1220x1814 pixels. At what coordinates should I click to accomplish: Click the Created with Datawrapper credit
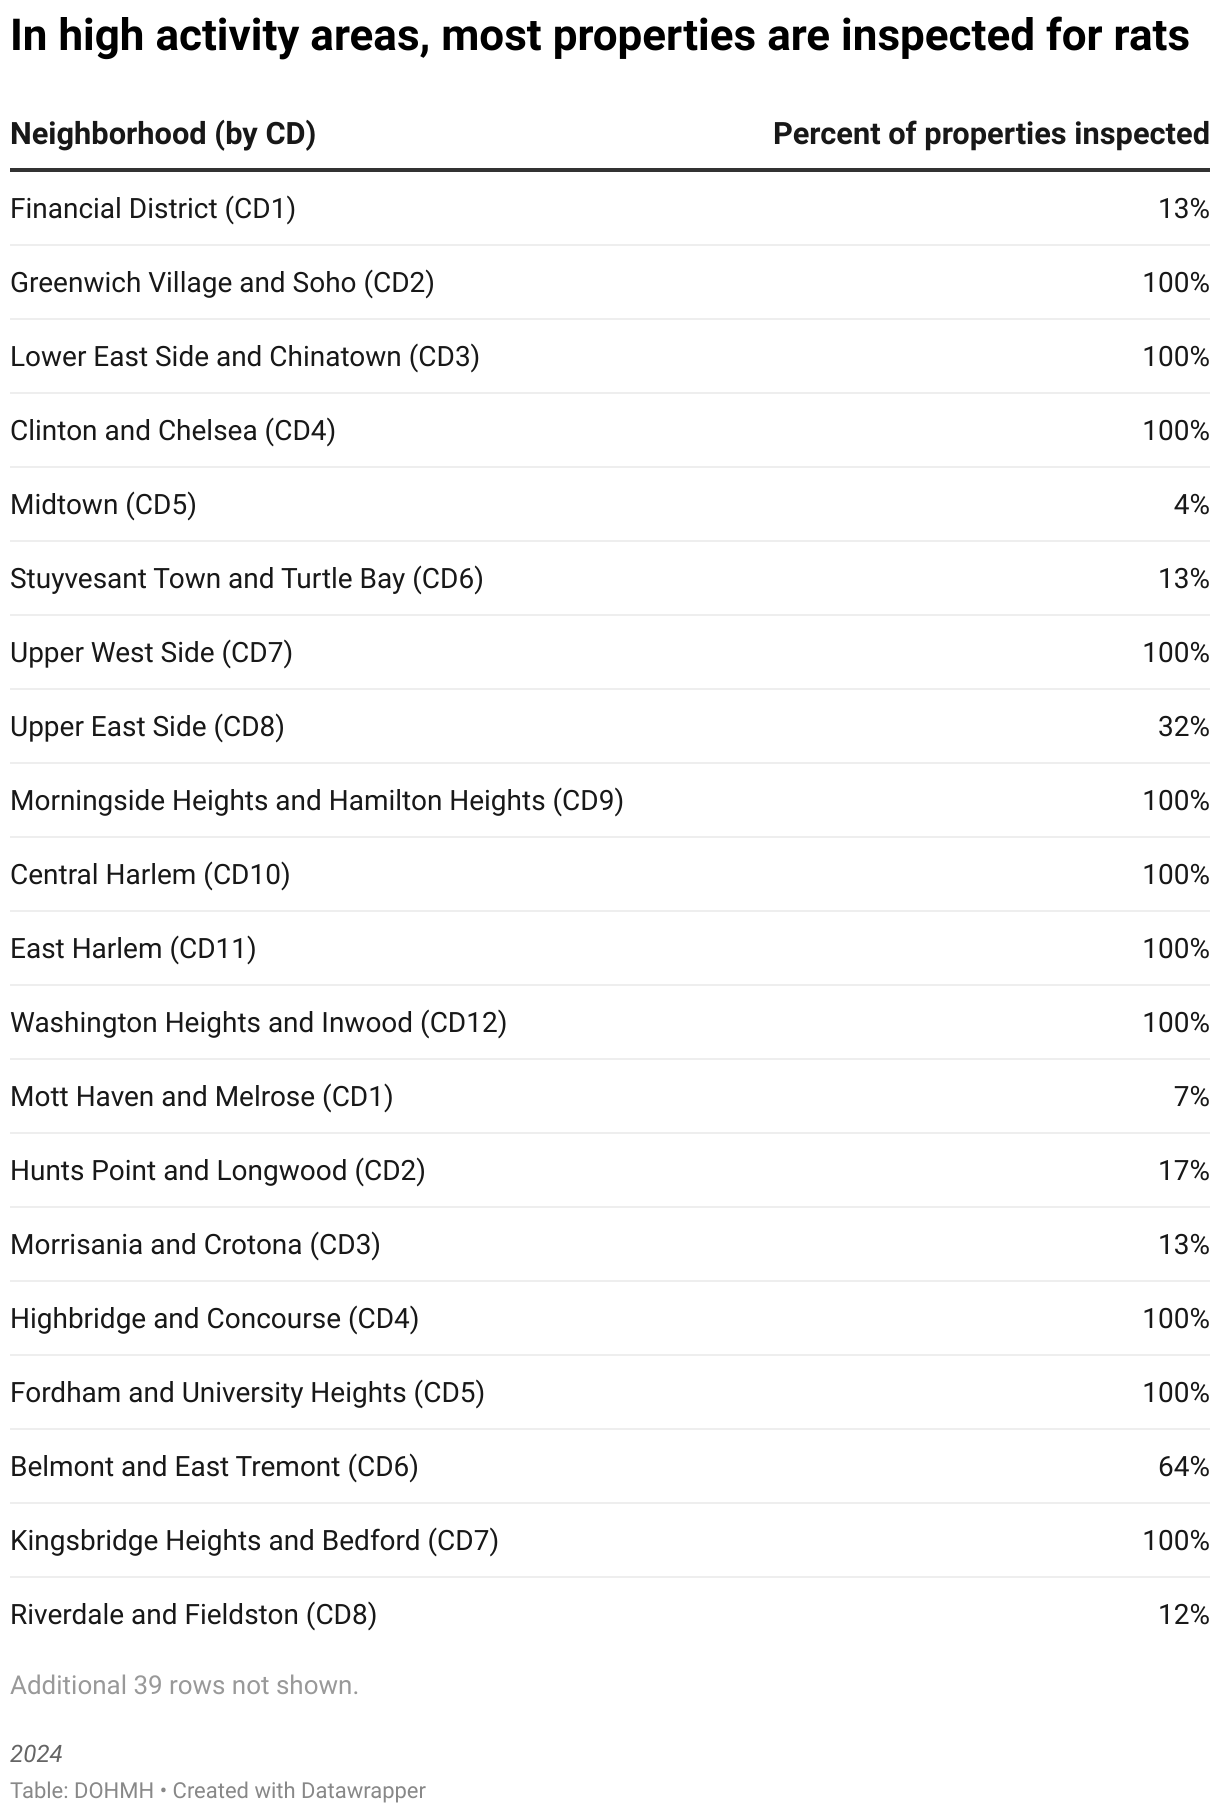click(x=299, y=1790)
